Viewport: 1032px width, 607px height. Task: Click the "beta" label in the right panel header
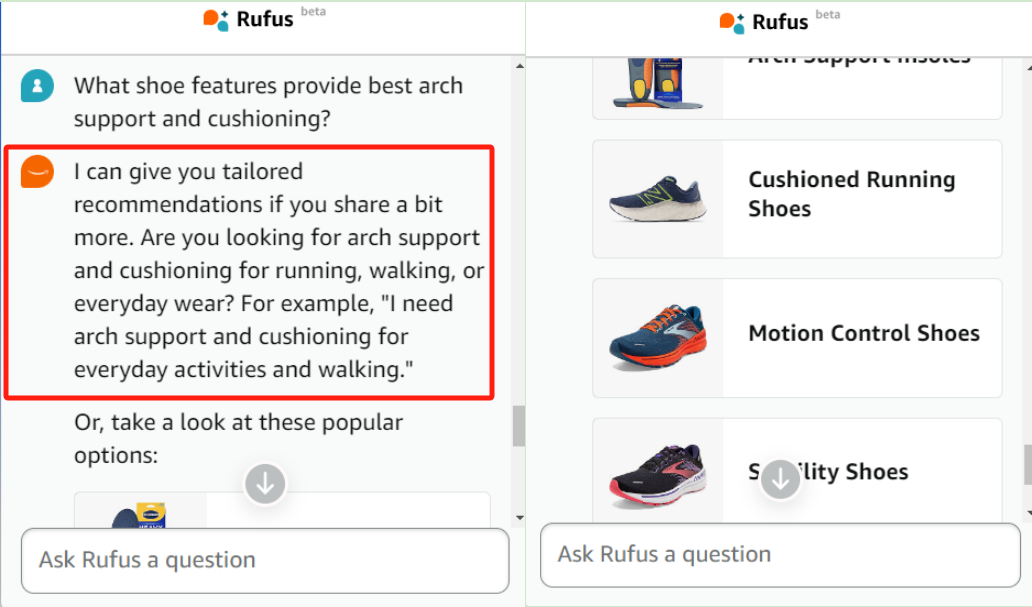click(828, 14)
